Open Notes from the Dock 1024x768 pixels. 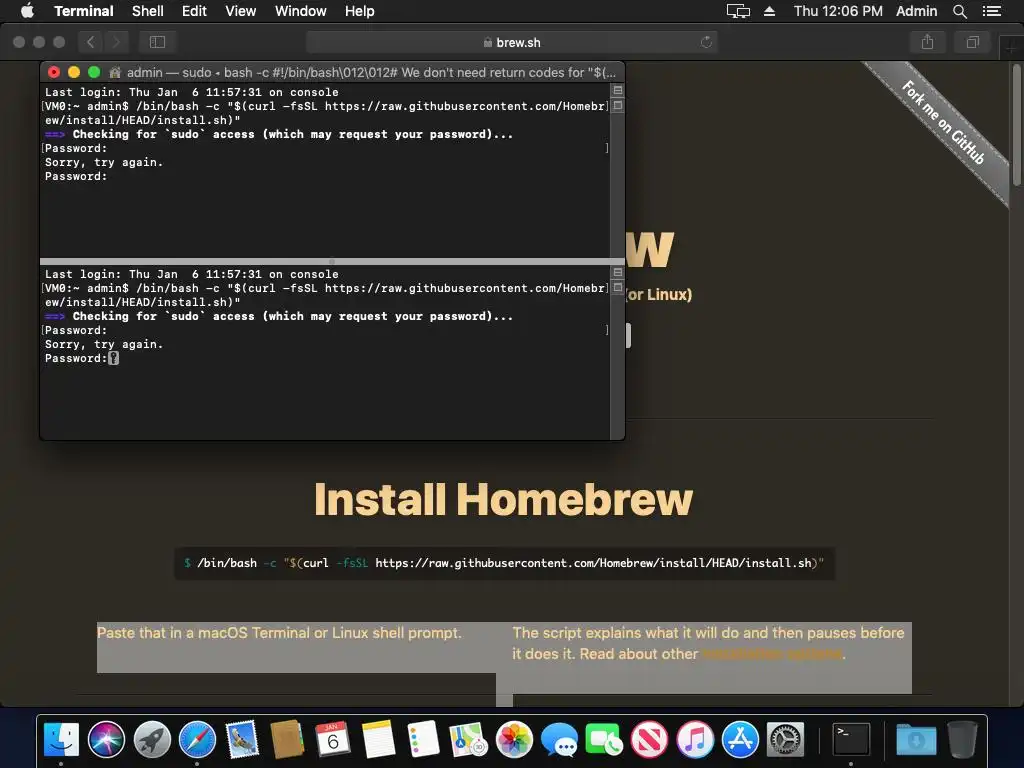tap(378, 740)
